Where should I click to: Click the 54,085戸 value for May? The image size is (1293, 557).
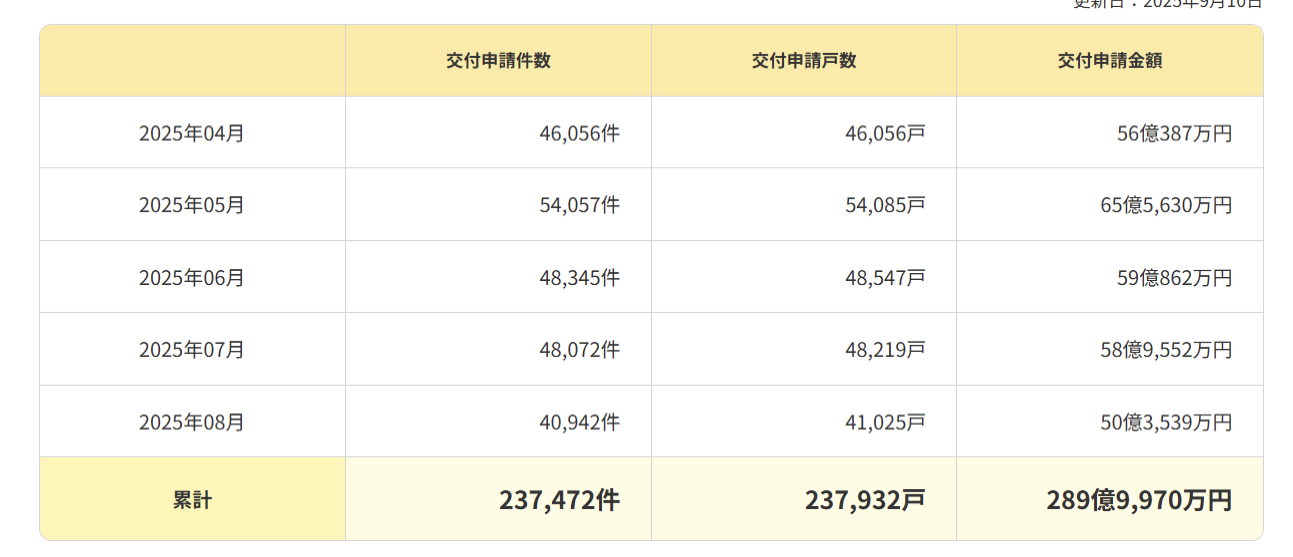[x=885, y=205]
